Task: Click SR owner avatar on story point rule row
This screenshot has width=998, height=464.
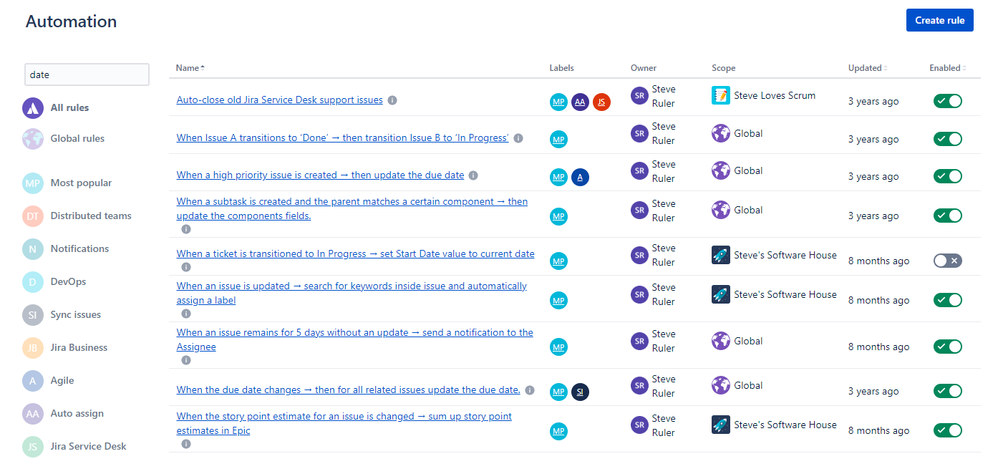Action: 639,425
